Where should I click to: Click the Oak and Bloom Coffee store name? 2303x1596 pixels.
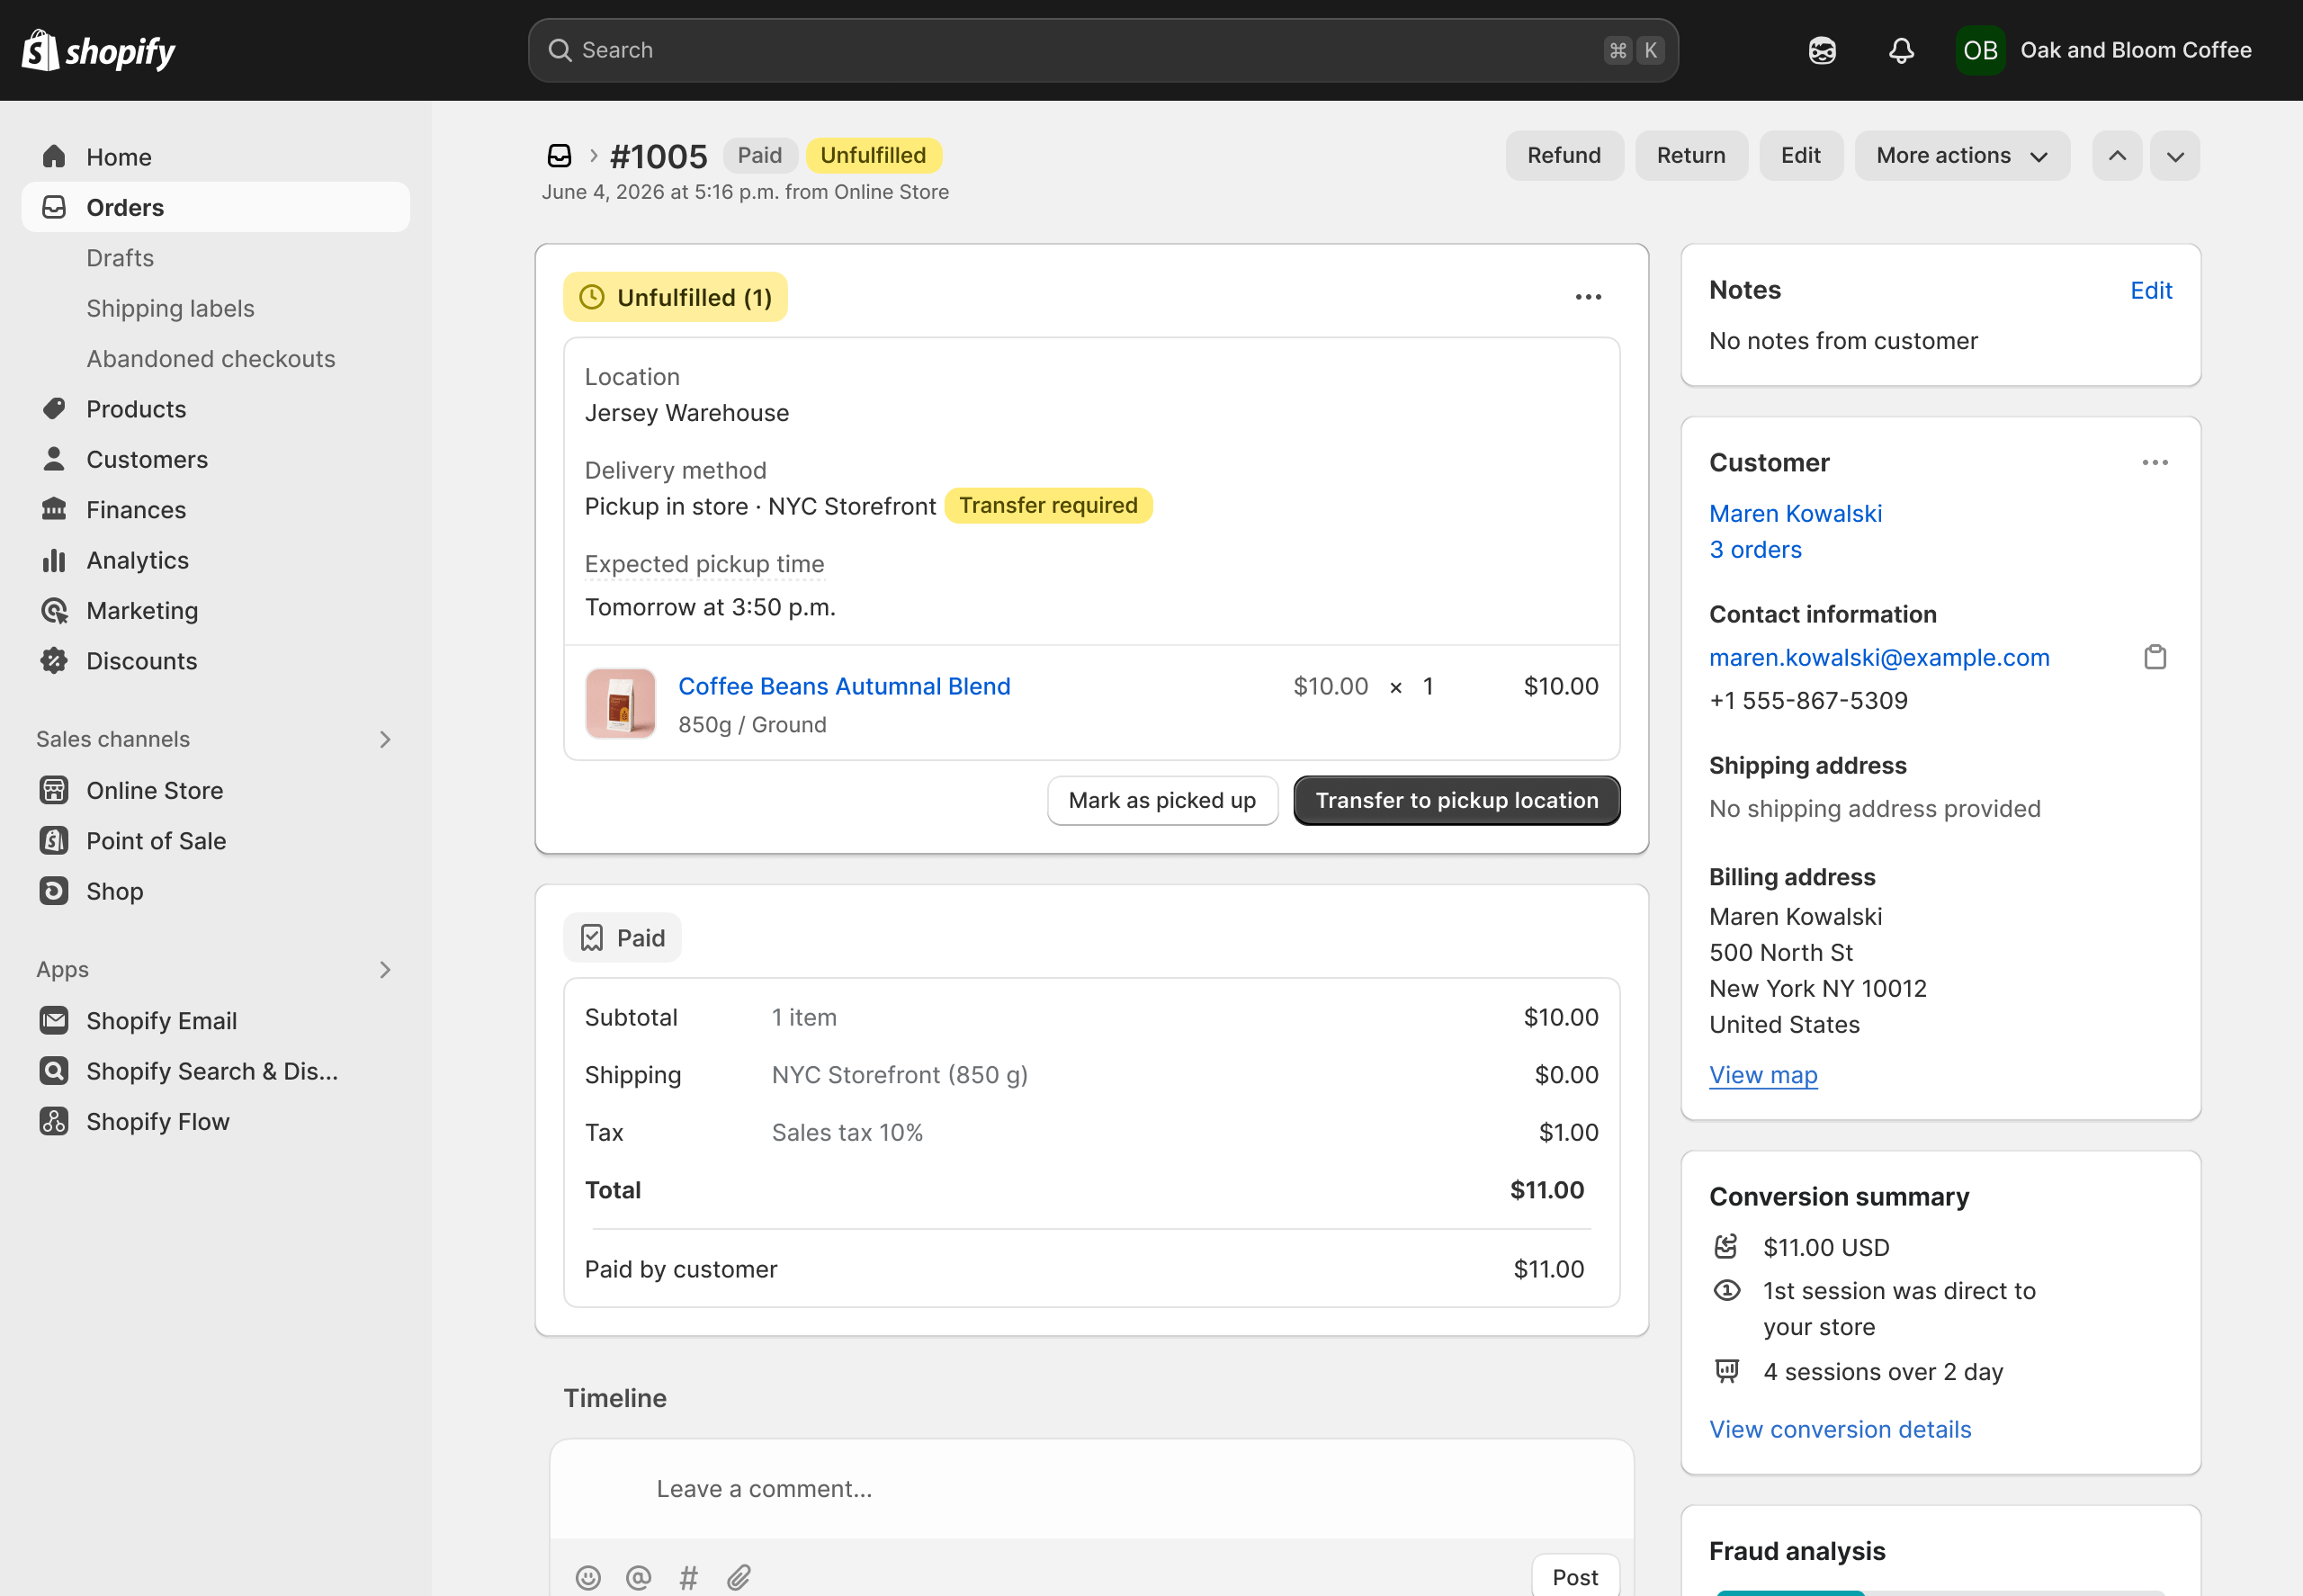(2136, 50)
